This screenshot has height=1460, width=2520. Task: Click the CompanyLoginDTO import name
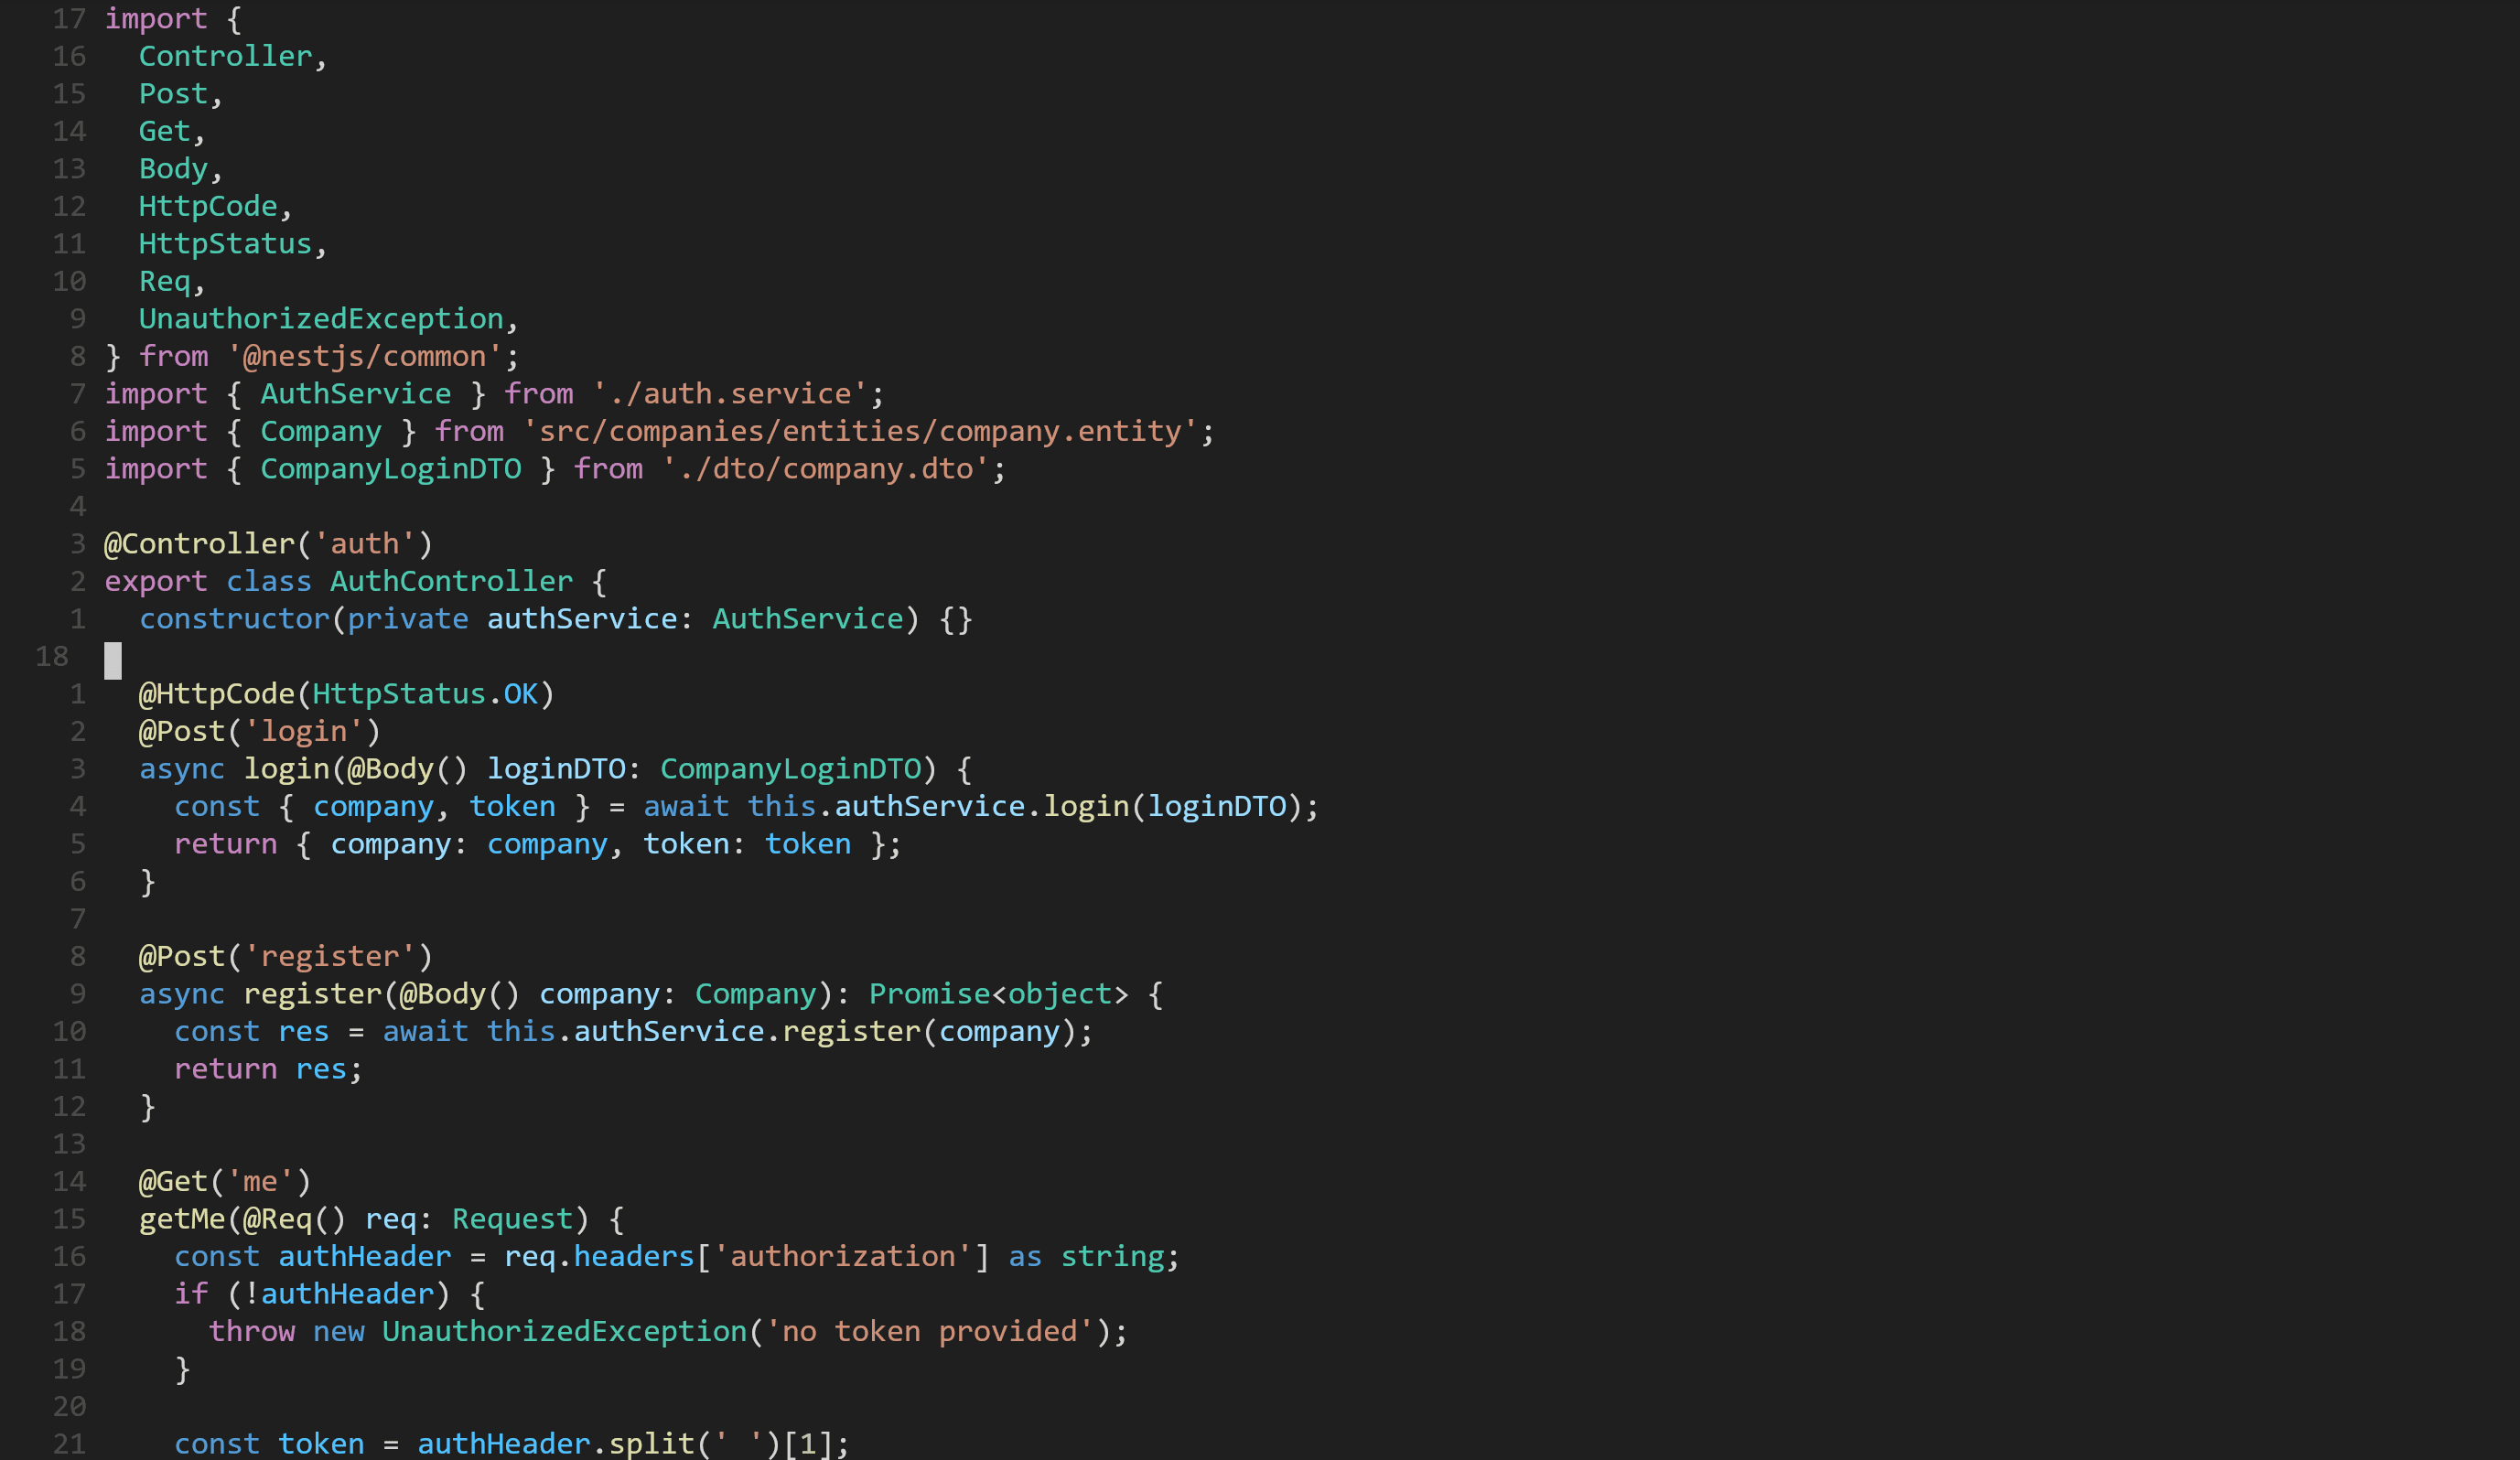391,468
